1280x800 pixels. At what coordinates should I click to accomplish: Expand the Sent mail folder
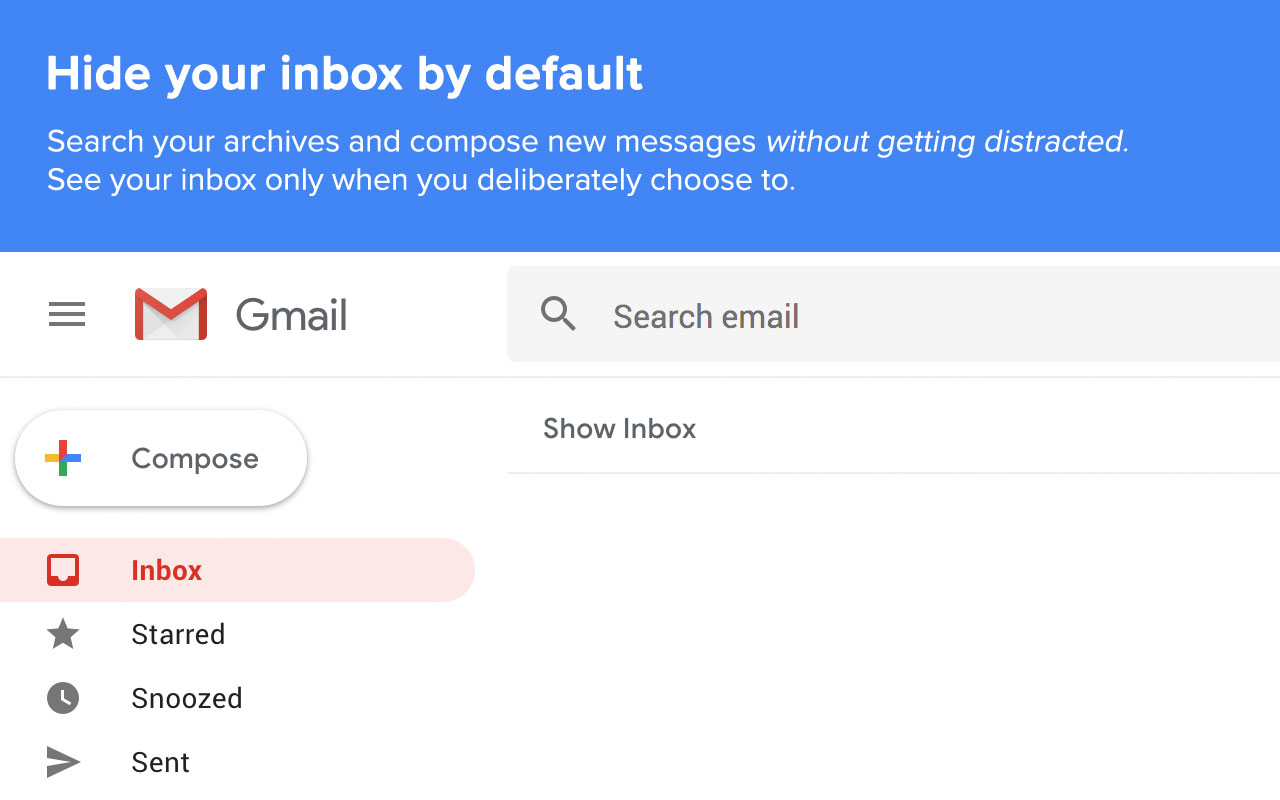point(160,762)
